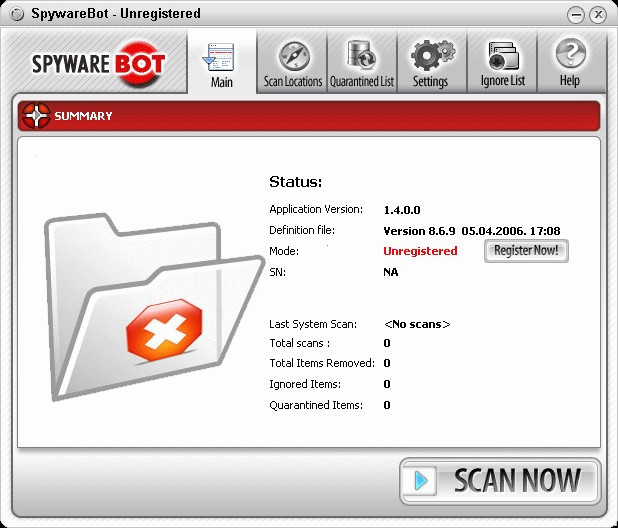
Task: Click the Scan Locations compass icon
Action: [294, 56]
